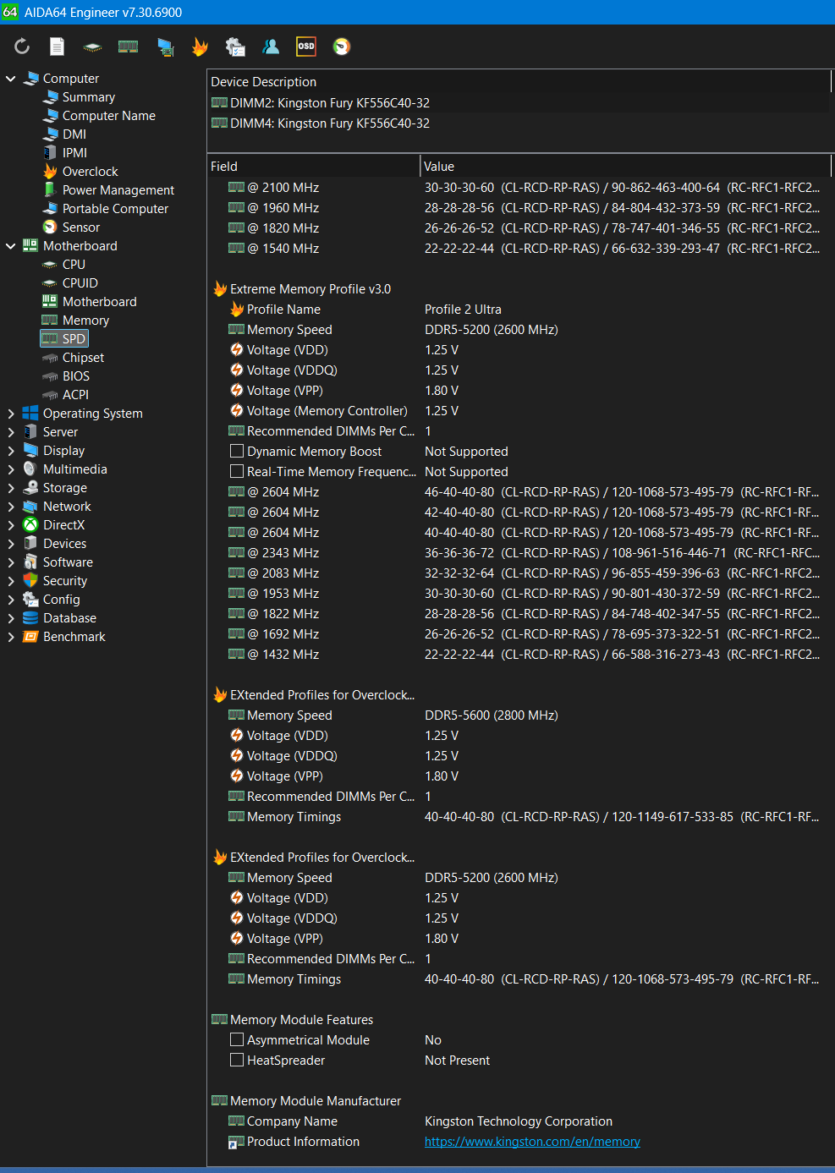
Task: Select the ACPI tree item
Action: (75, 395)
